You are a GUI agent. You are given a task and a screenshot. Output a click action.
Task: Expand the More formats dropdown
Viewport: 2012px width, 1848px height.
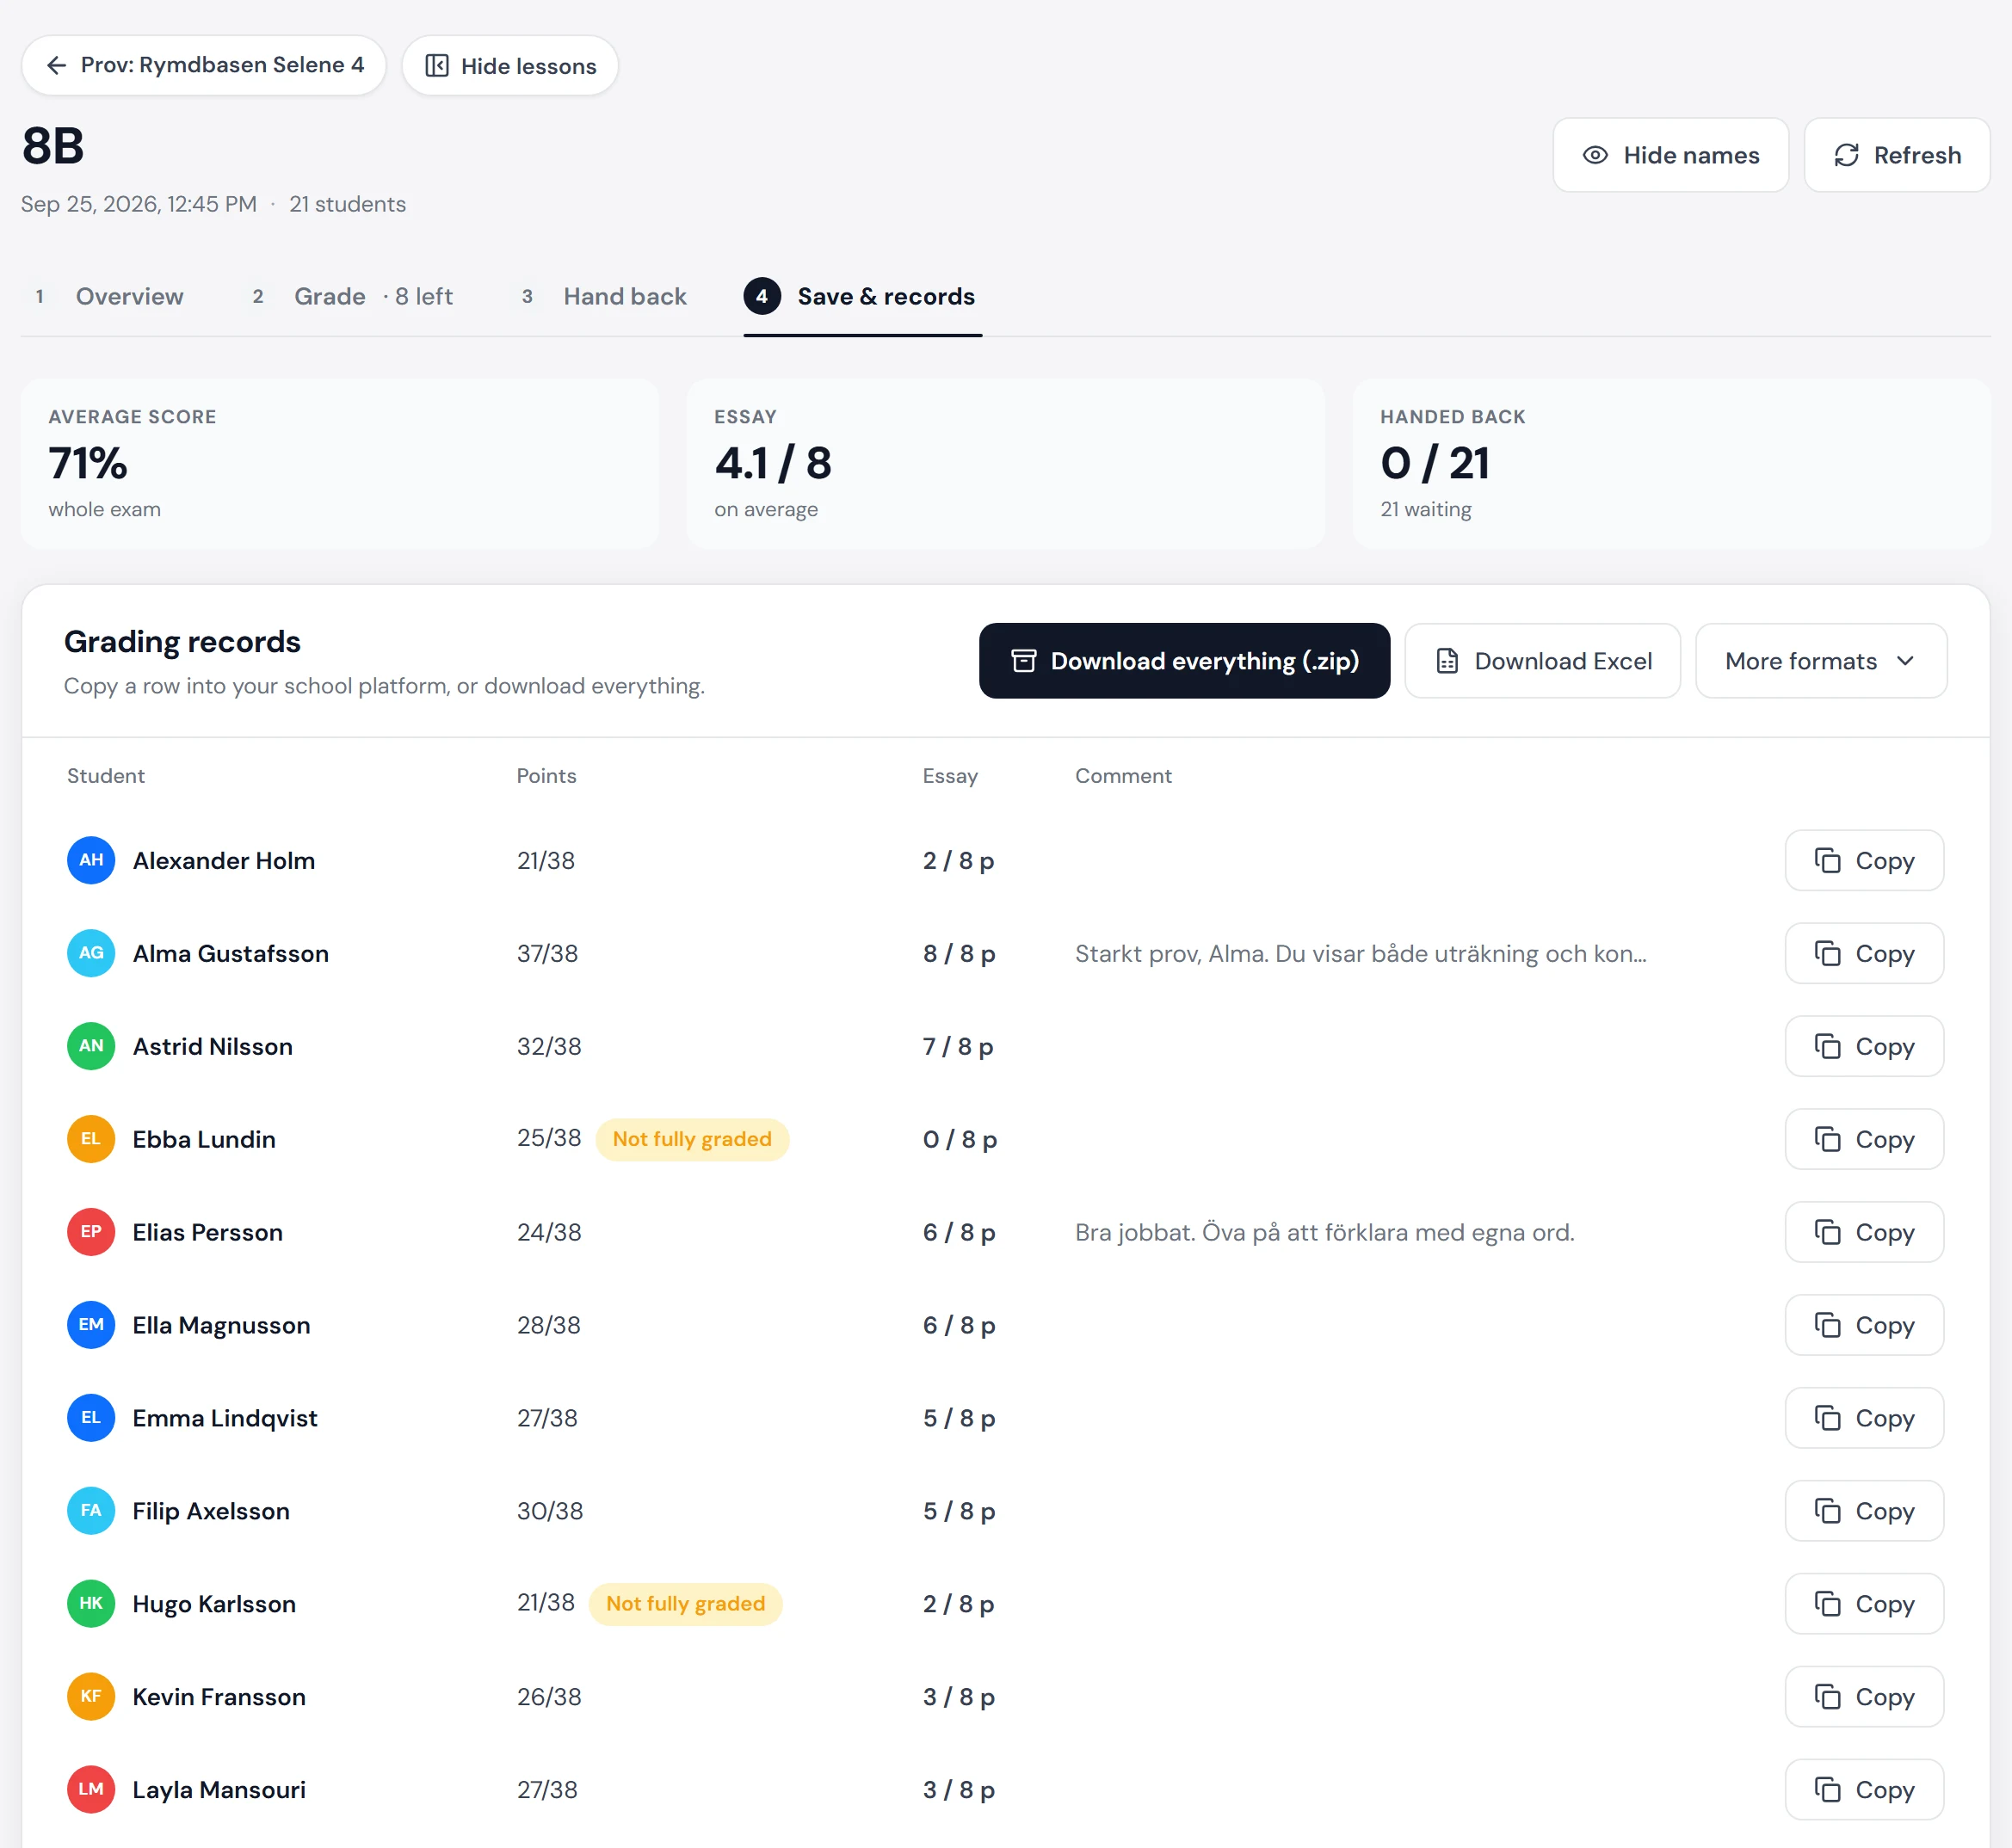pyautogui.click(x=1821, y=661)
